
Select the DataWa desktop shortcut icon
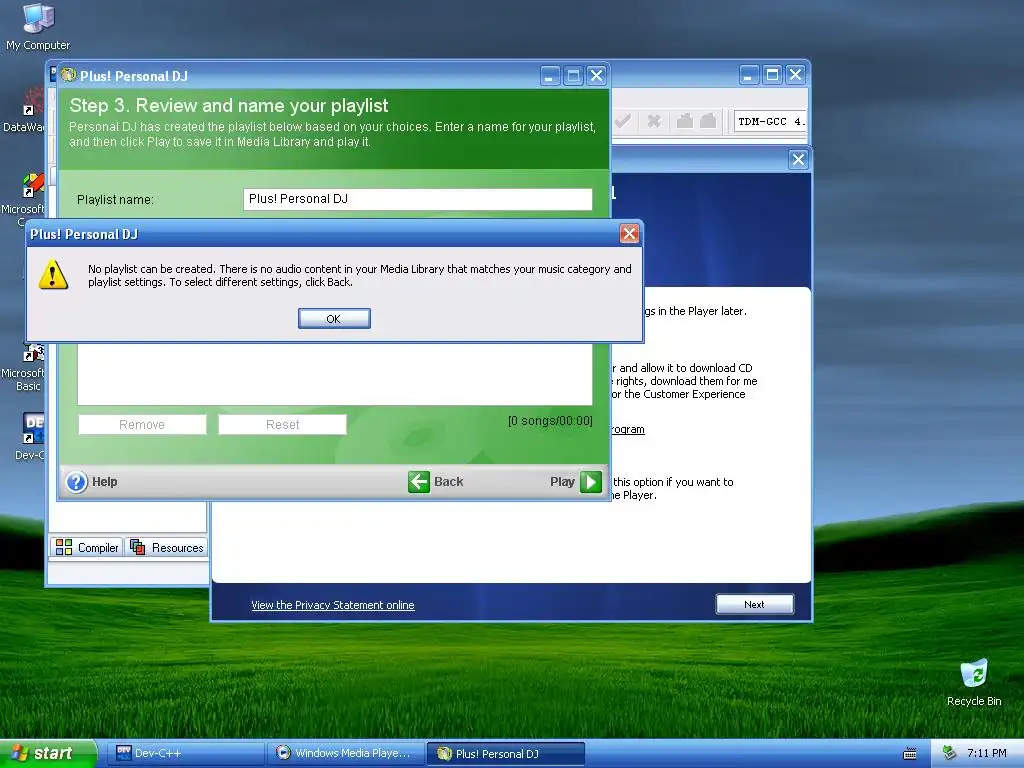point(24,110)
